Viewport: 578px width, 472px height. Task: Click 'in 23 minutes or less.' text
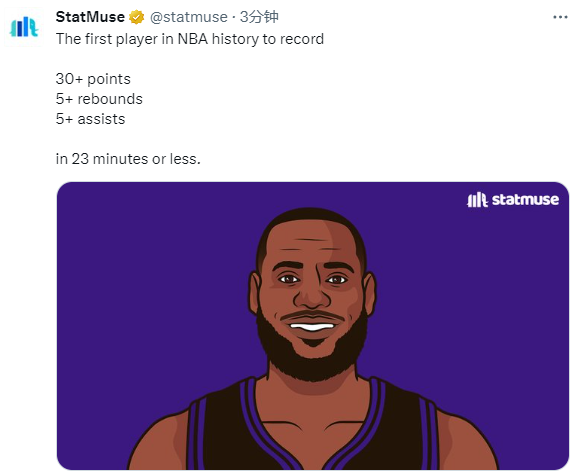click(128, 159)
